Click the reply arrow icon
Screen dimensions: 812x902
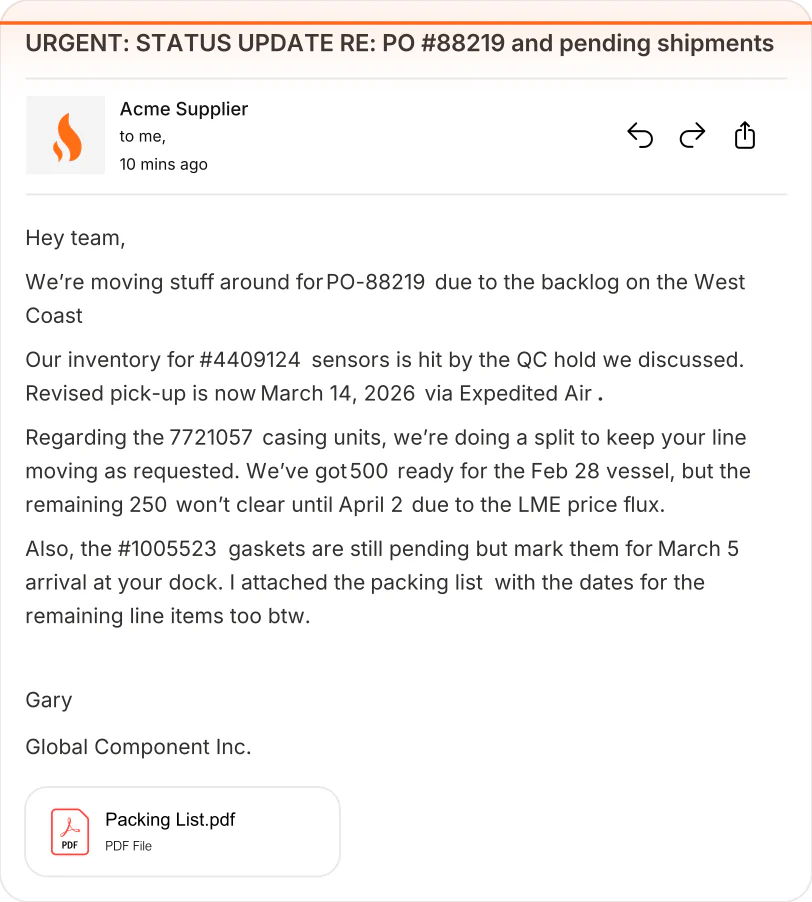(x=640, y=136)
